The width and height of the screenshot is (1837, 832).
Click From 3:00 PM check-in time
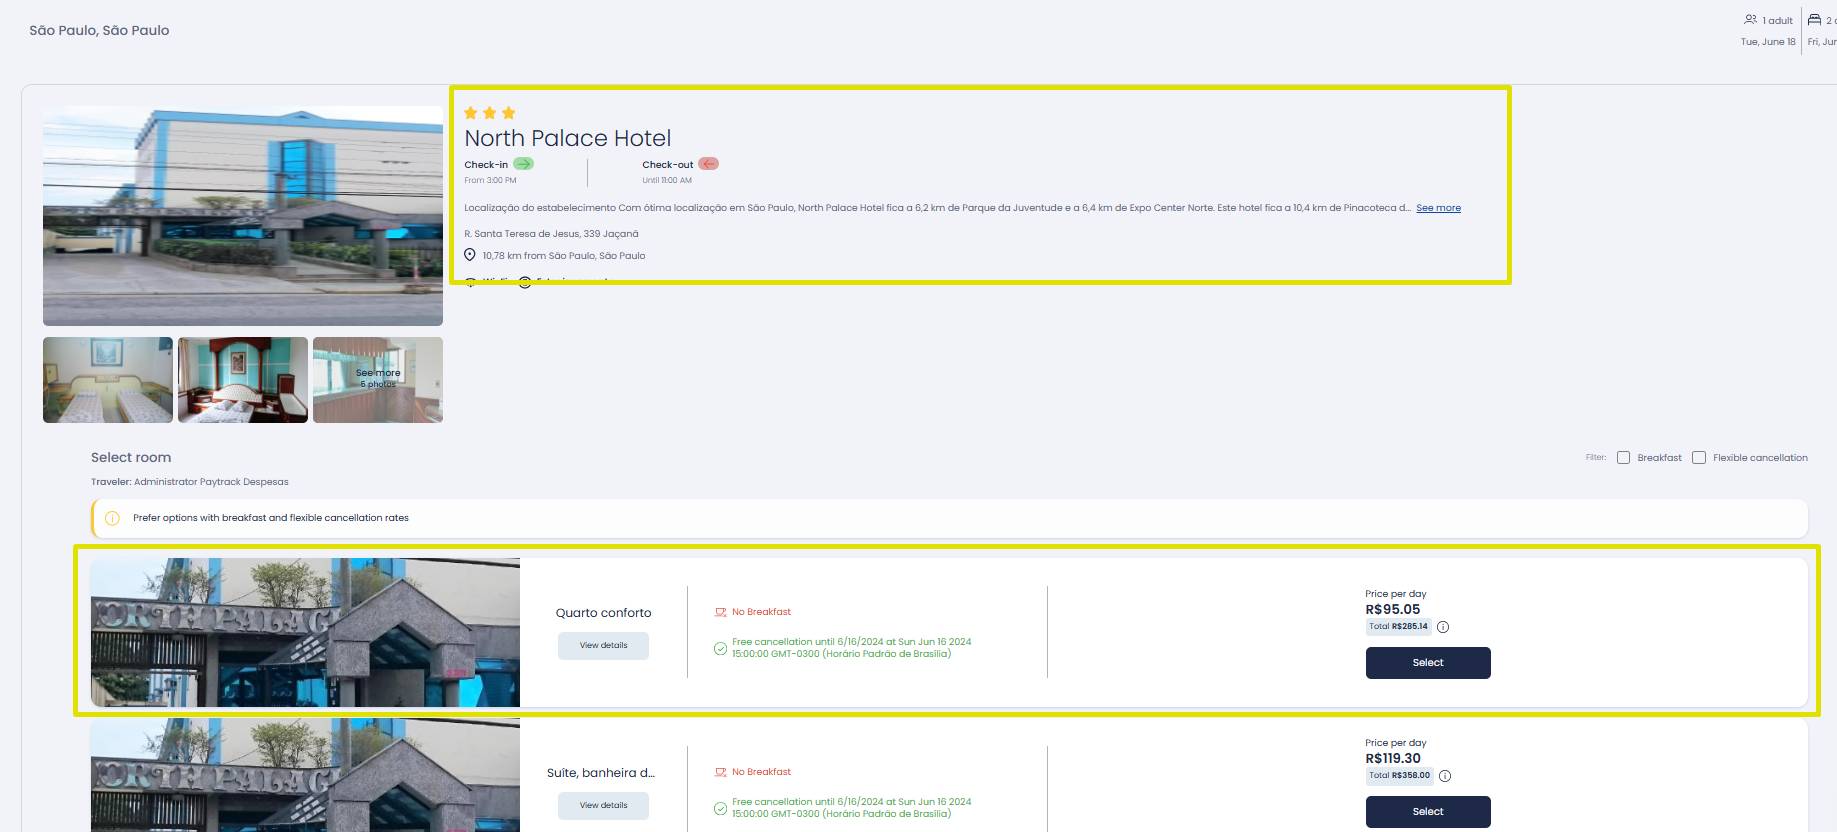pyautogui.click(x=490, y=181)
